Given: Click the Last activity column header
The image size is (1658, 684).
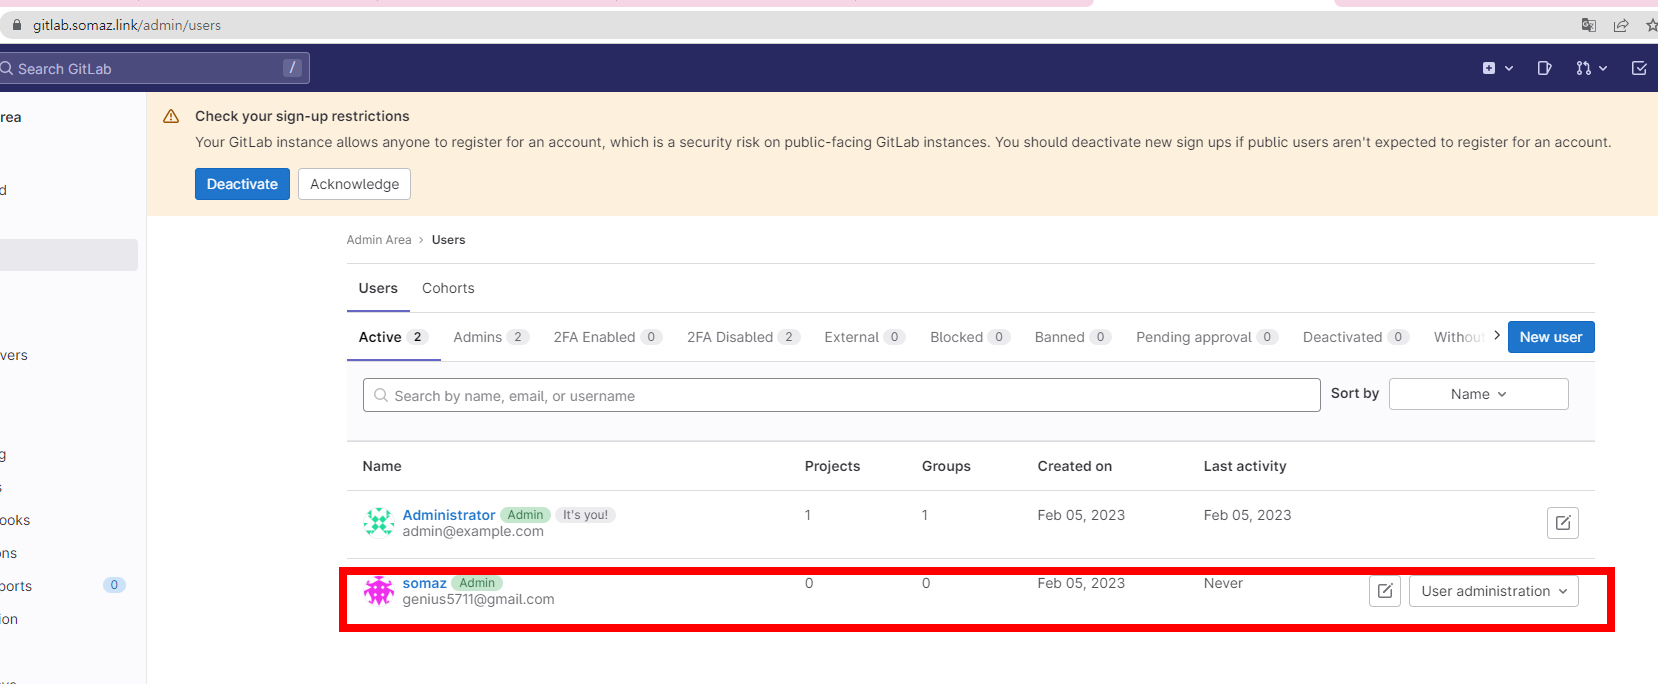Looking at the screenshot, I should [x=1245, y=466].
